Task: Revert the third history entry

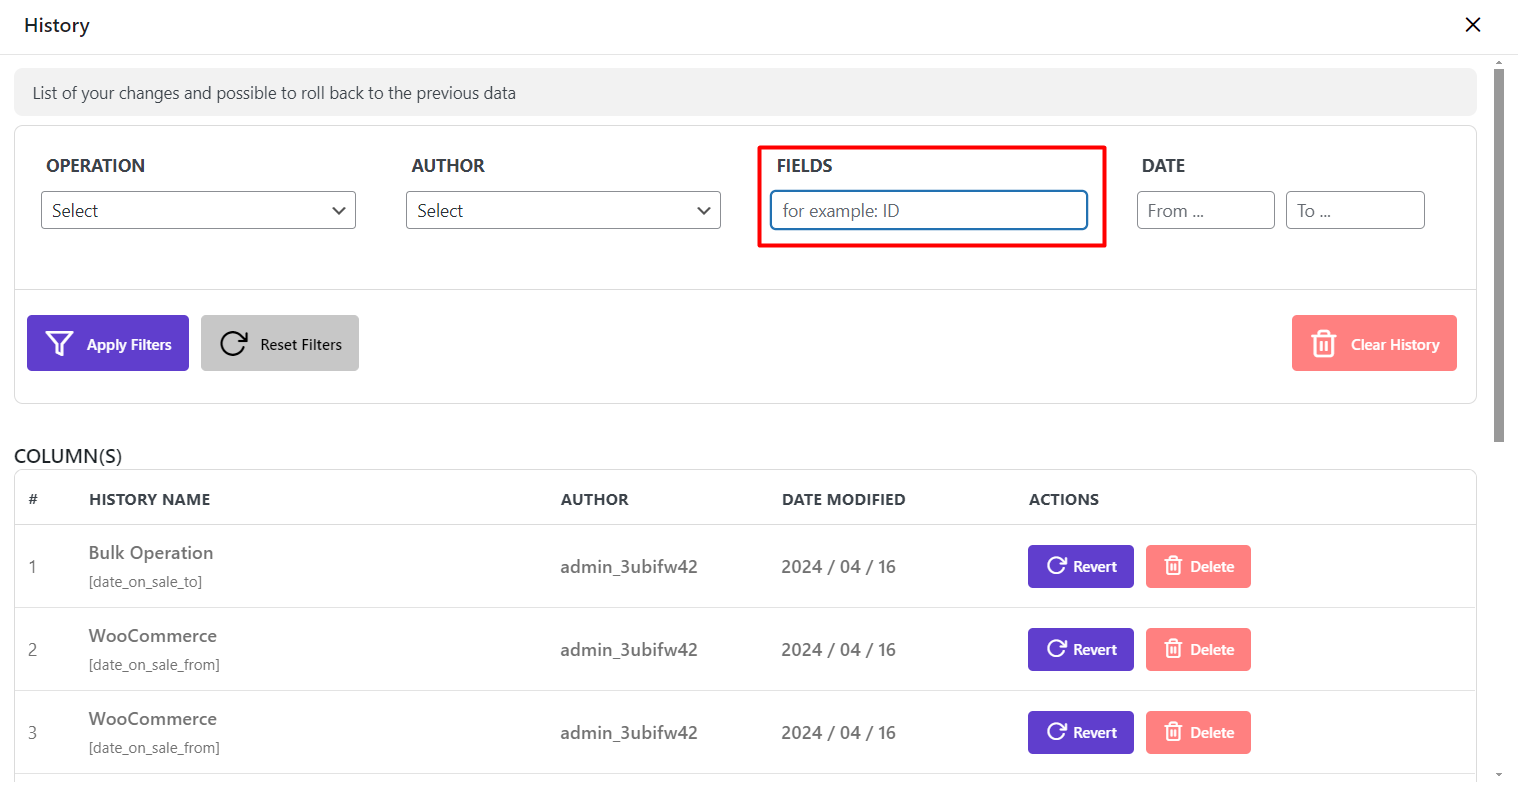Action: pyautogui.click(x=1080, y=732)
